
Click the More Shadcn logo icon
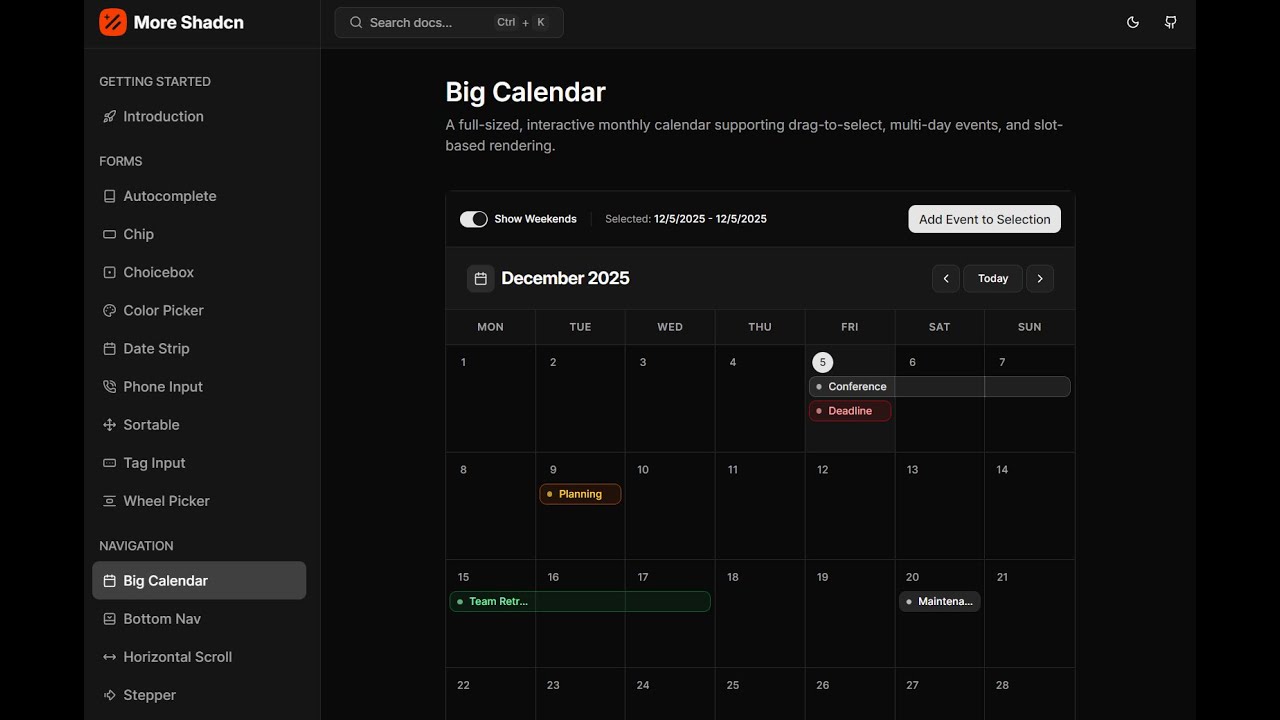[113, 22]
